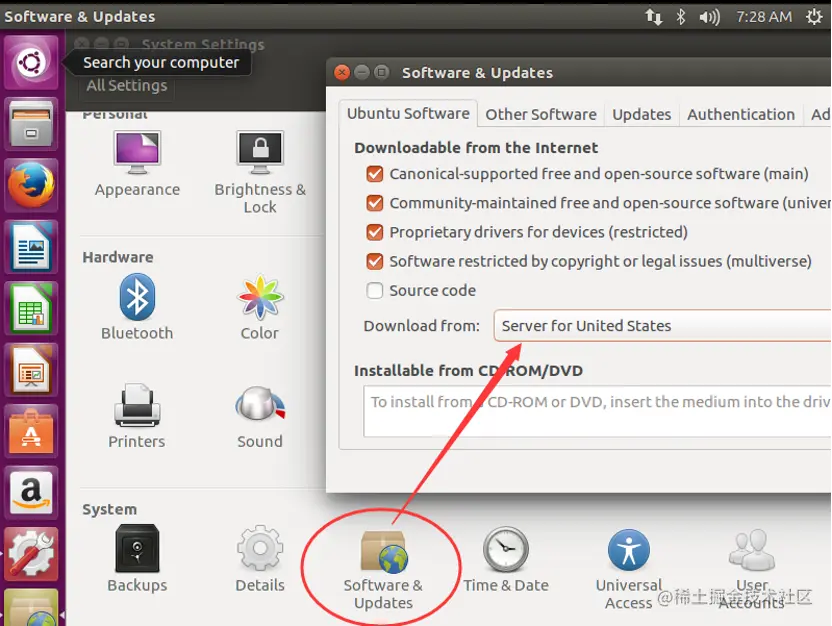Viewport: 832px width, 626px height.
Task: Switch to the Updates tab
Action: pos(642,115)
